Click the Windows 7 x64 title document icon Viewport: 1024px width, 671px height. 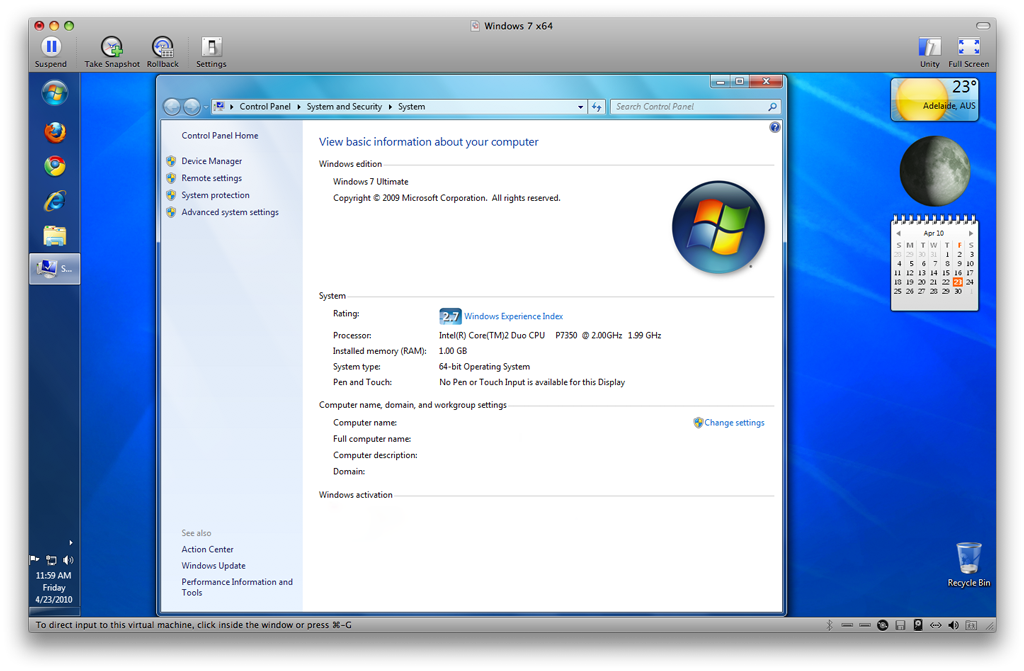click(475, 25)
